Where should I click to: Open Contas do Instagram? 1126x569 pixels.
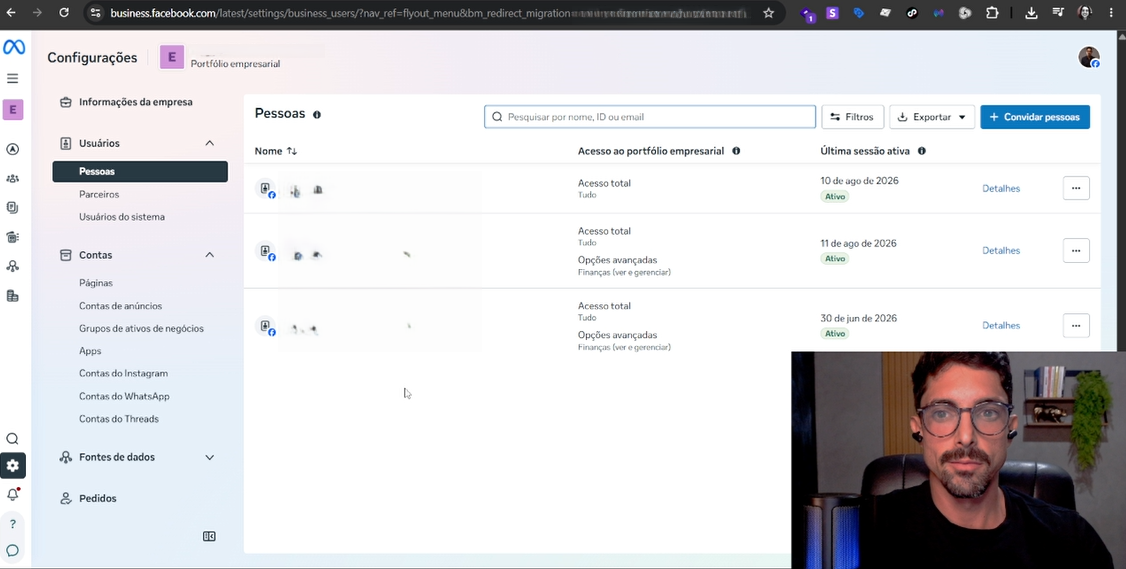(x=124, y=374)
